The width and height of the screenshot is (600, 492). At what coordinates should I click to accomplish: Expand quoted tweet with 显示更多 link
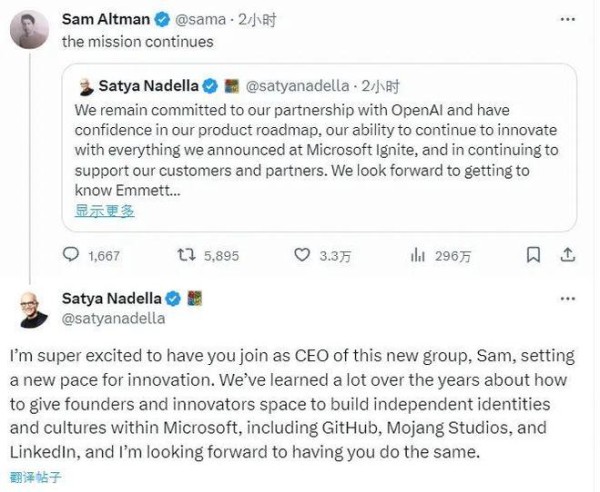point(104,211)
